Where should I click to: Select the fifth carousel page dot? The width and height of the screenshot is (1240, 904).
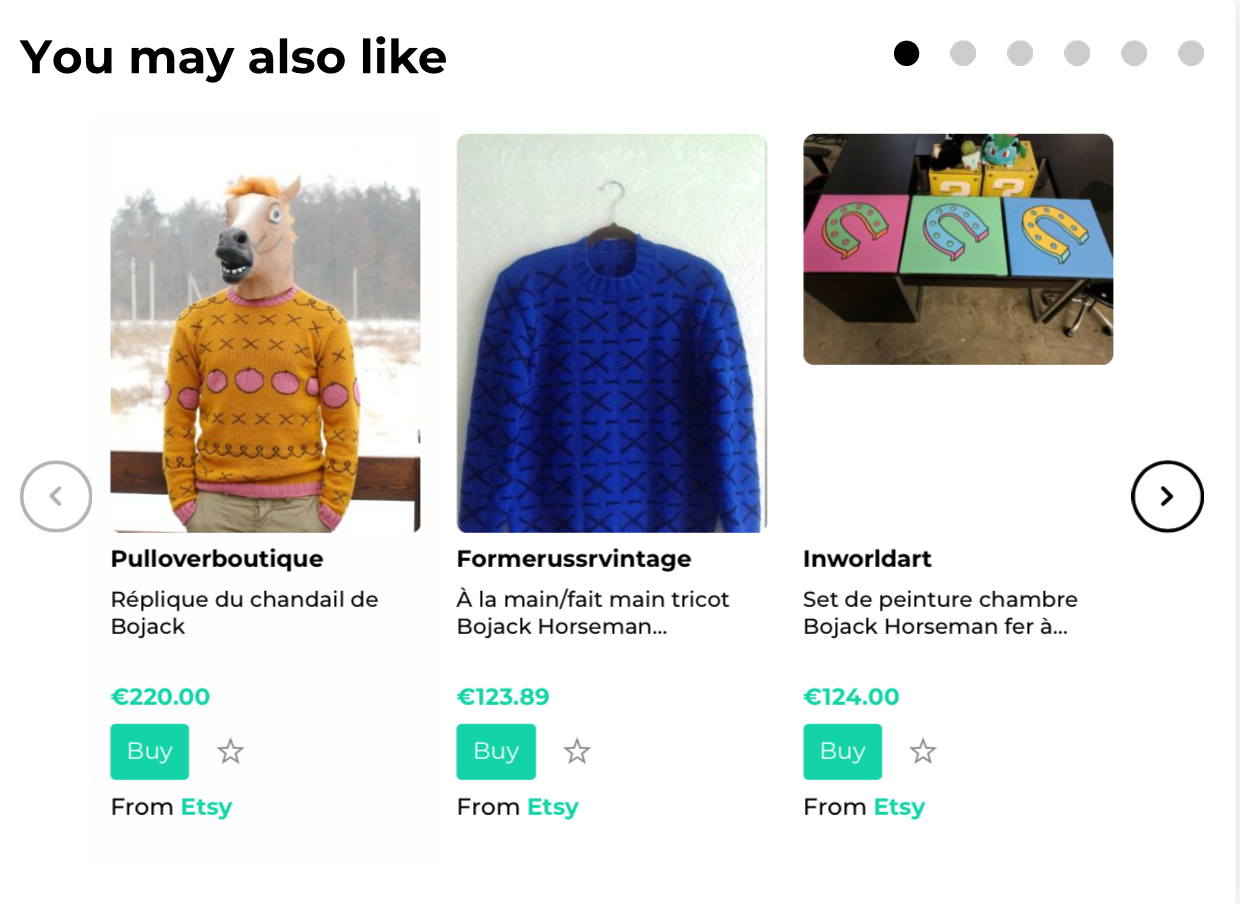click(x=1134, y=53)
